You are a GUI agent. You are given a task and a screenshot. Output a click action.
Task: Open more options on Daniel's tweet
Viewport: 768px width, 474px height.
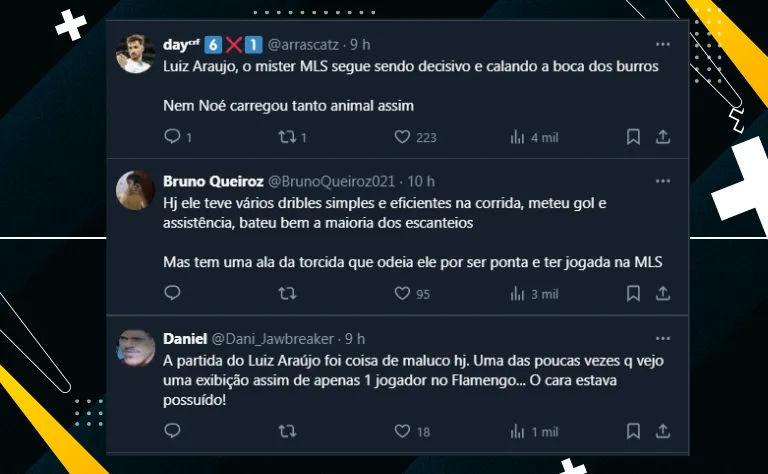click(662, 339)
